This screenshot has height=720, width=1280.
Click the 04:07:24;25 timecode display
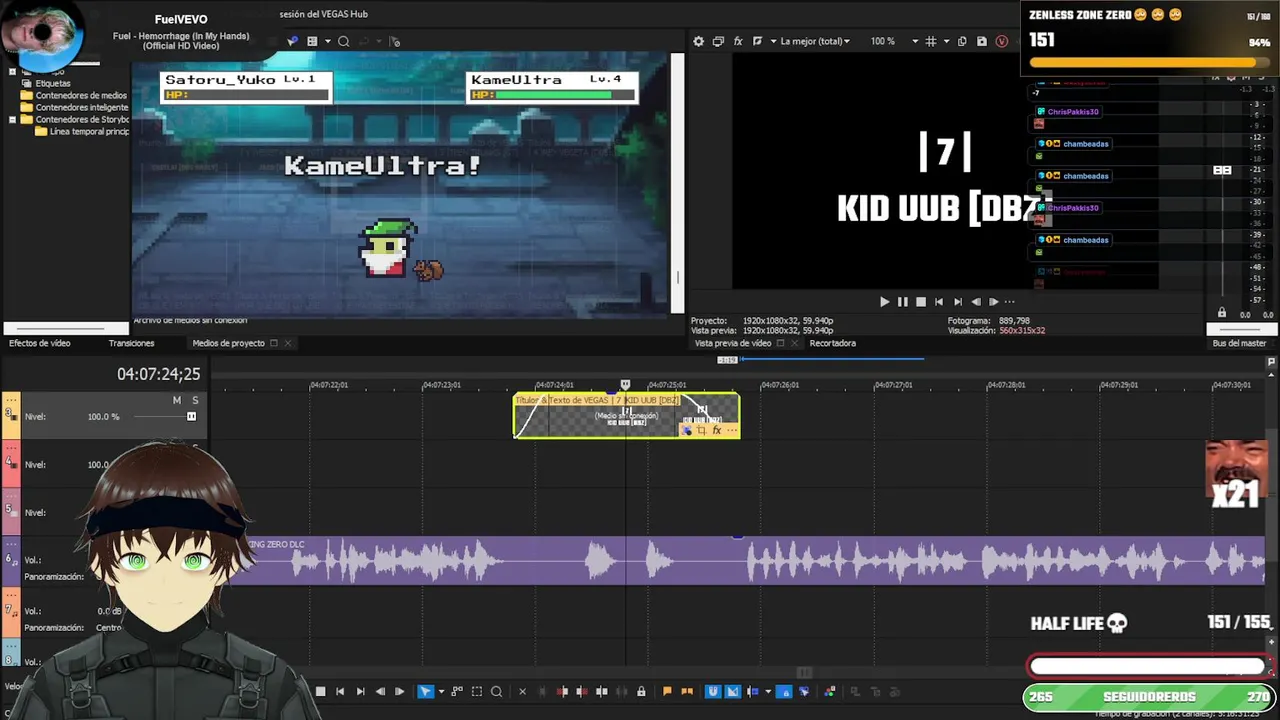click(x=159, y=374)
